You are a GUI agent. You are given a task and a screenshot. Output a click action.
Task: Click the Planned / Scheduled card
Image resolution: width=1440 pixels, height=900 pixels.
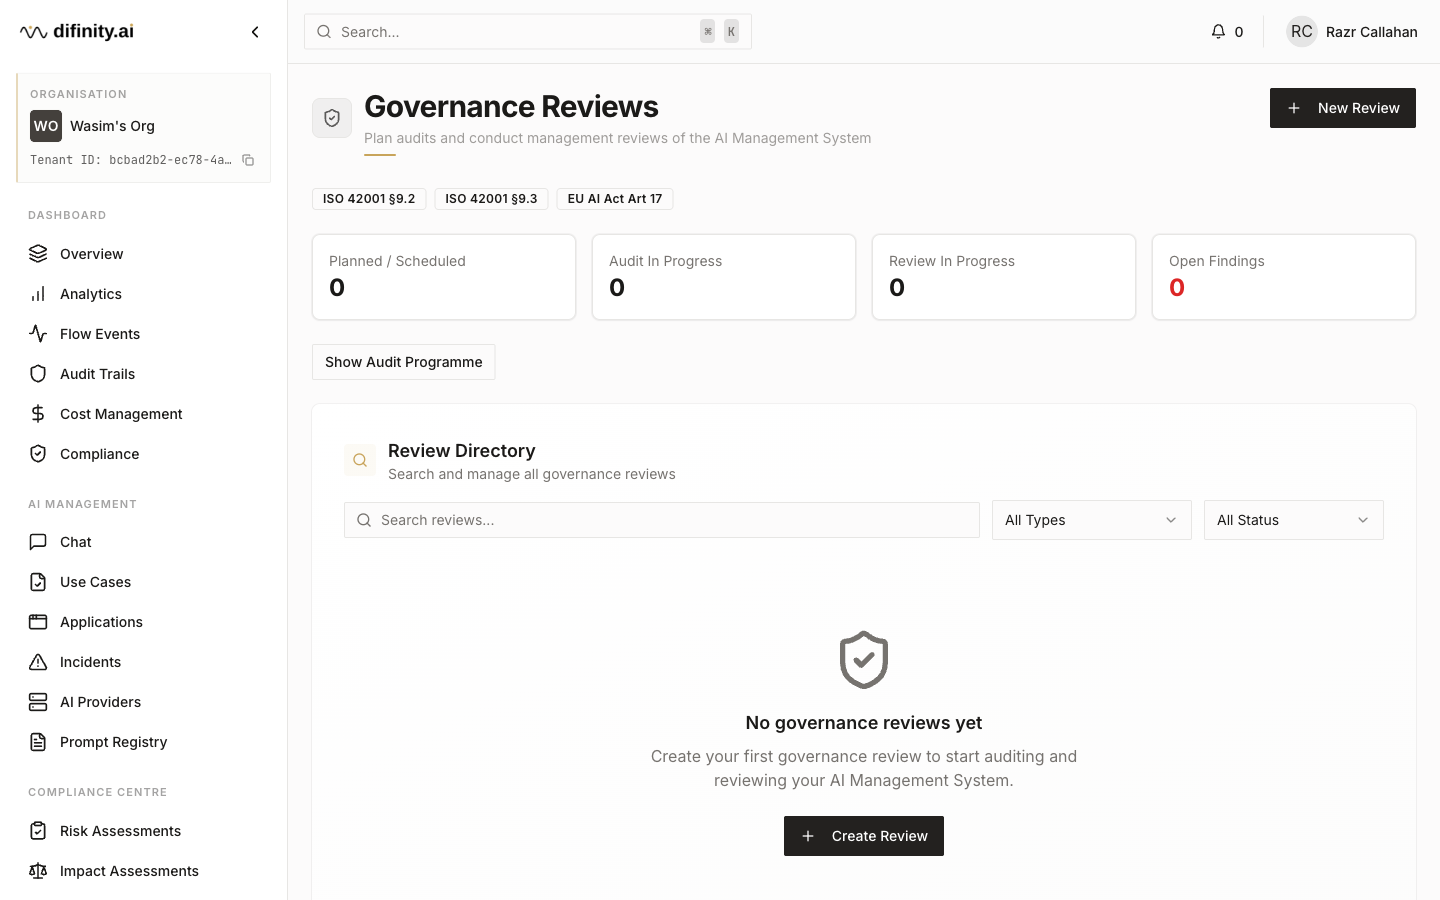point(444,277)
